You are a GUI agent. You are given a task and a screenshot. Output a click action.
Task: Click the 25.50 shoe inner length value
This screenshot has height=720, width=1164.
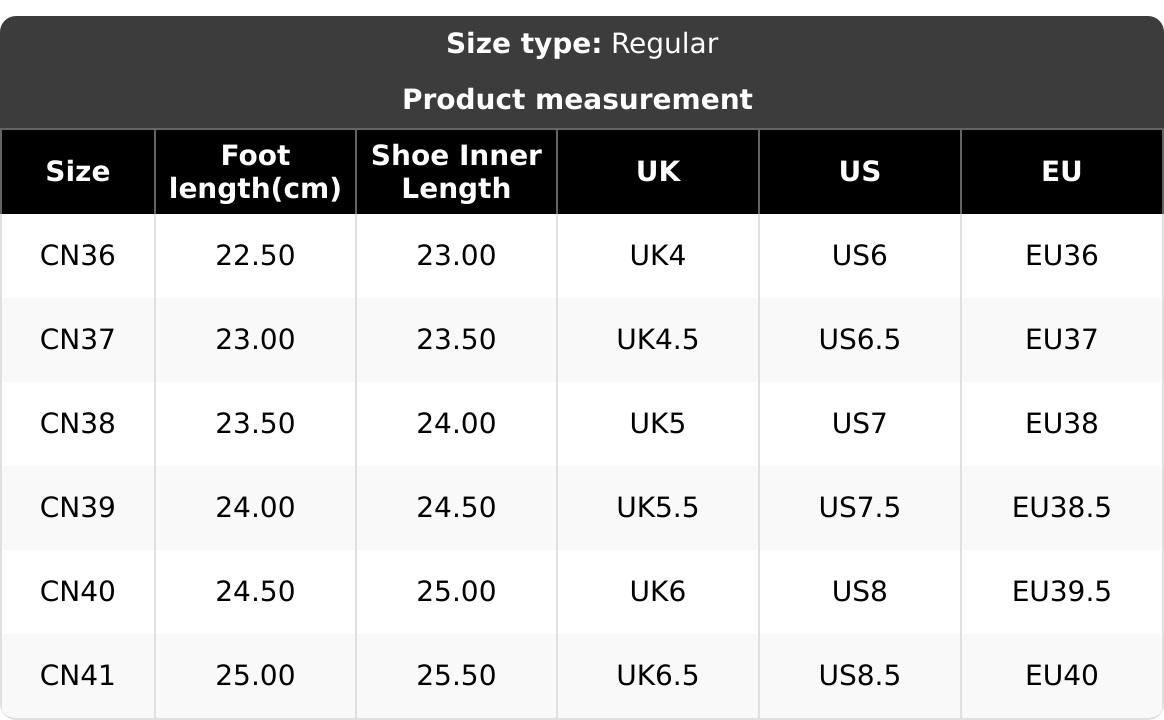456,676
